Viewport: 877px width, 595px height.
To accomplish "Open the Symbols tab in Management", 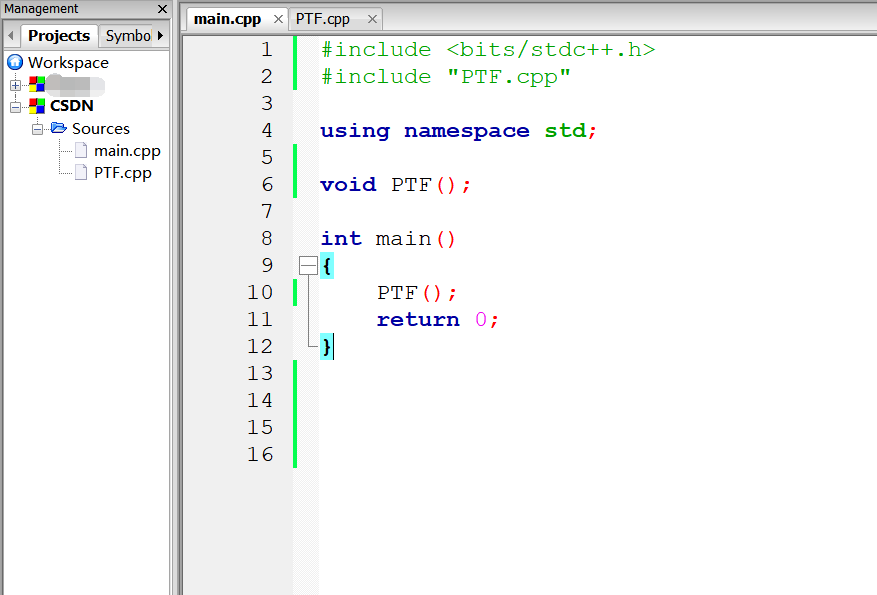I will [x=128, y=36].
